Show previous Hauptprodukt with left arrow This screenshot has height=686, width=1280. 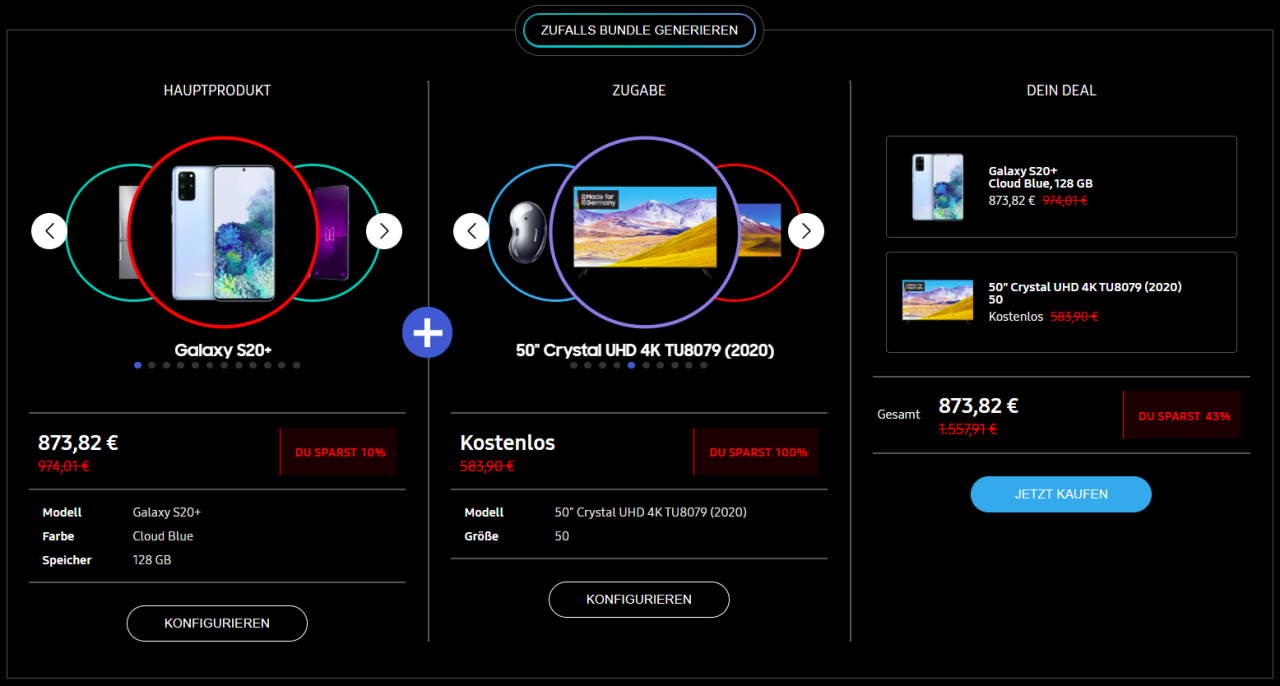point(50,231)
